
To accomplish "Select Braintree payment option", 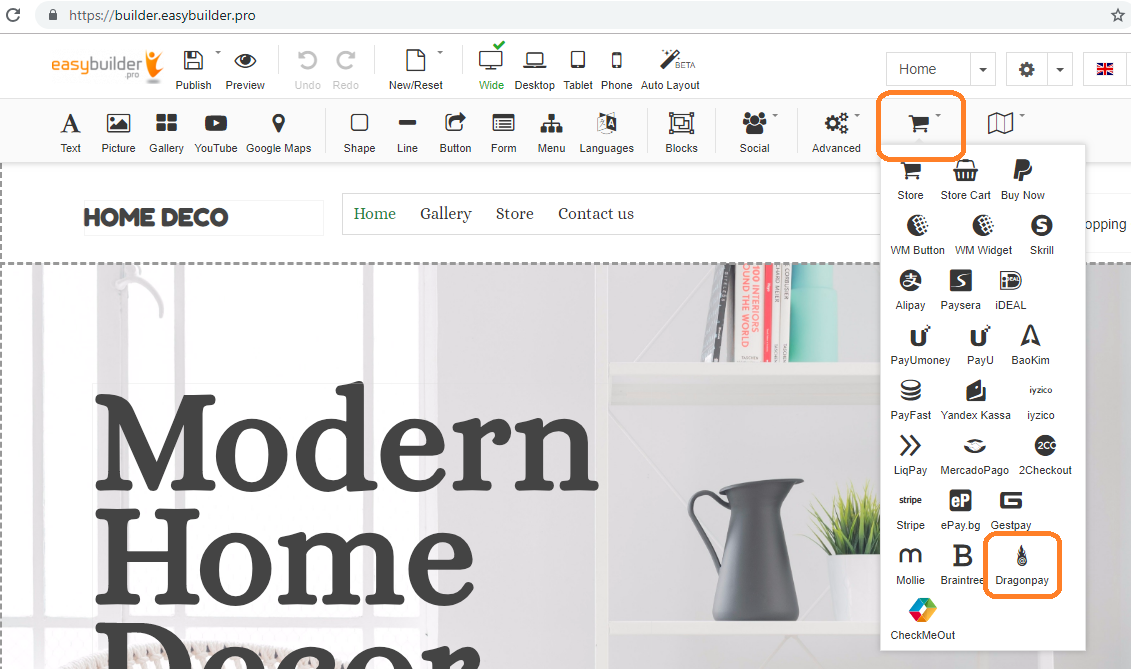I will (x=962, y=564).
